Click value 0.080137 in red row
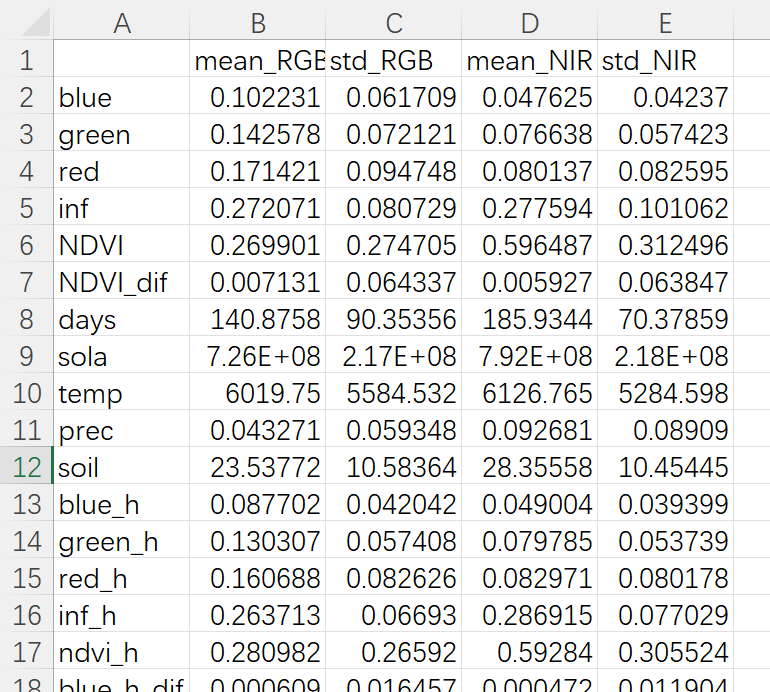Image resolution: width=770 pixels, height=692 pixels. [x=529, y=171]
